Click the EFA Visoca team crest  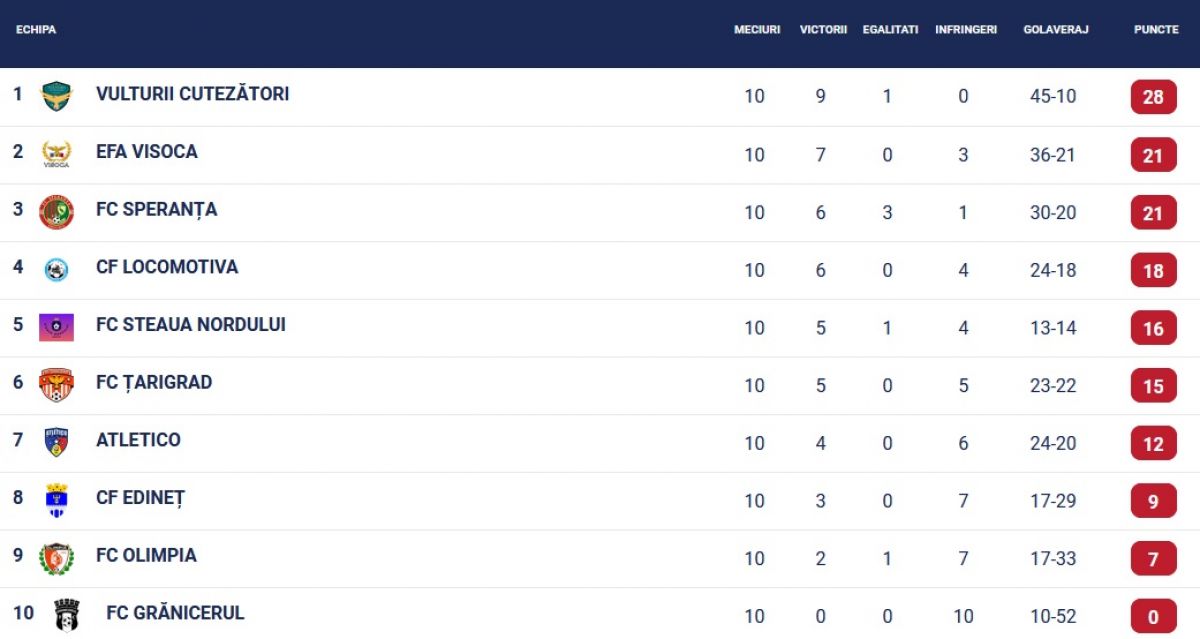coord(56,154)
